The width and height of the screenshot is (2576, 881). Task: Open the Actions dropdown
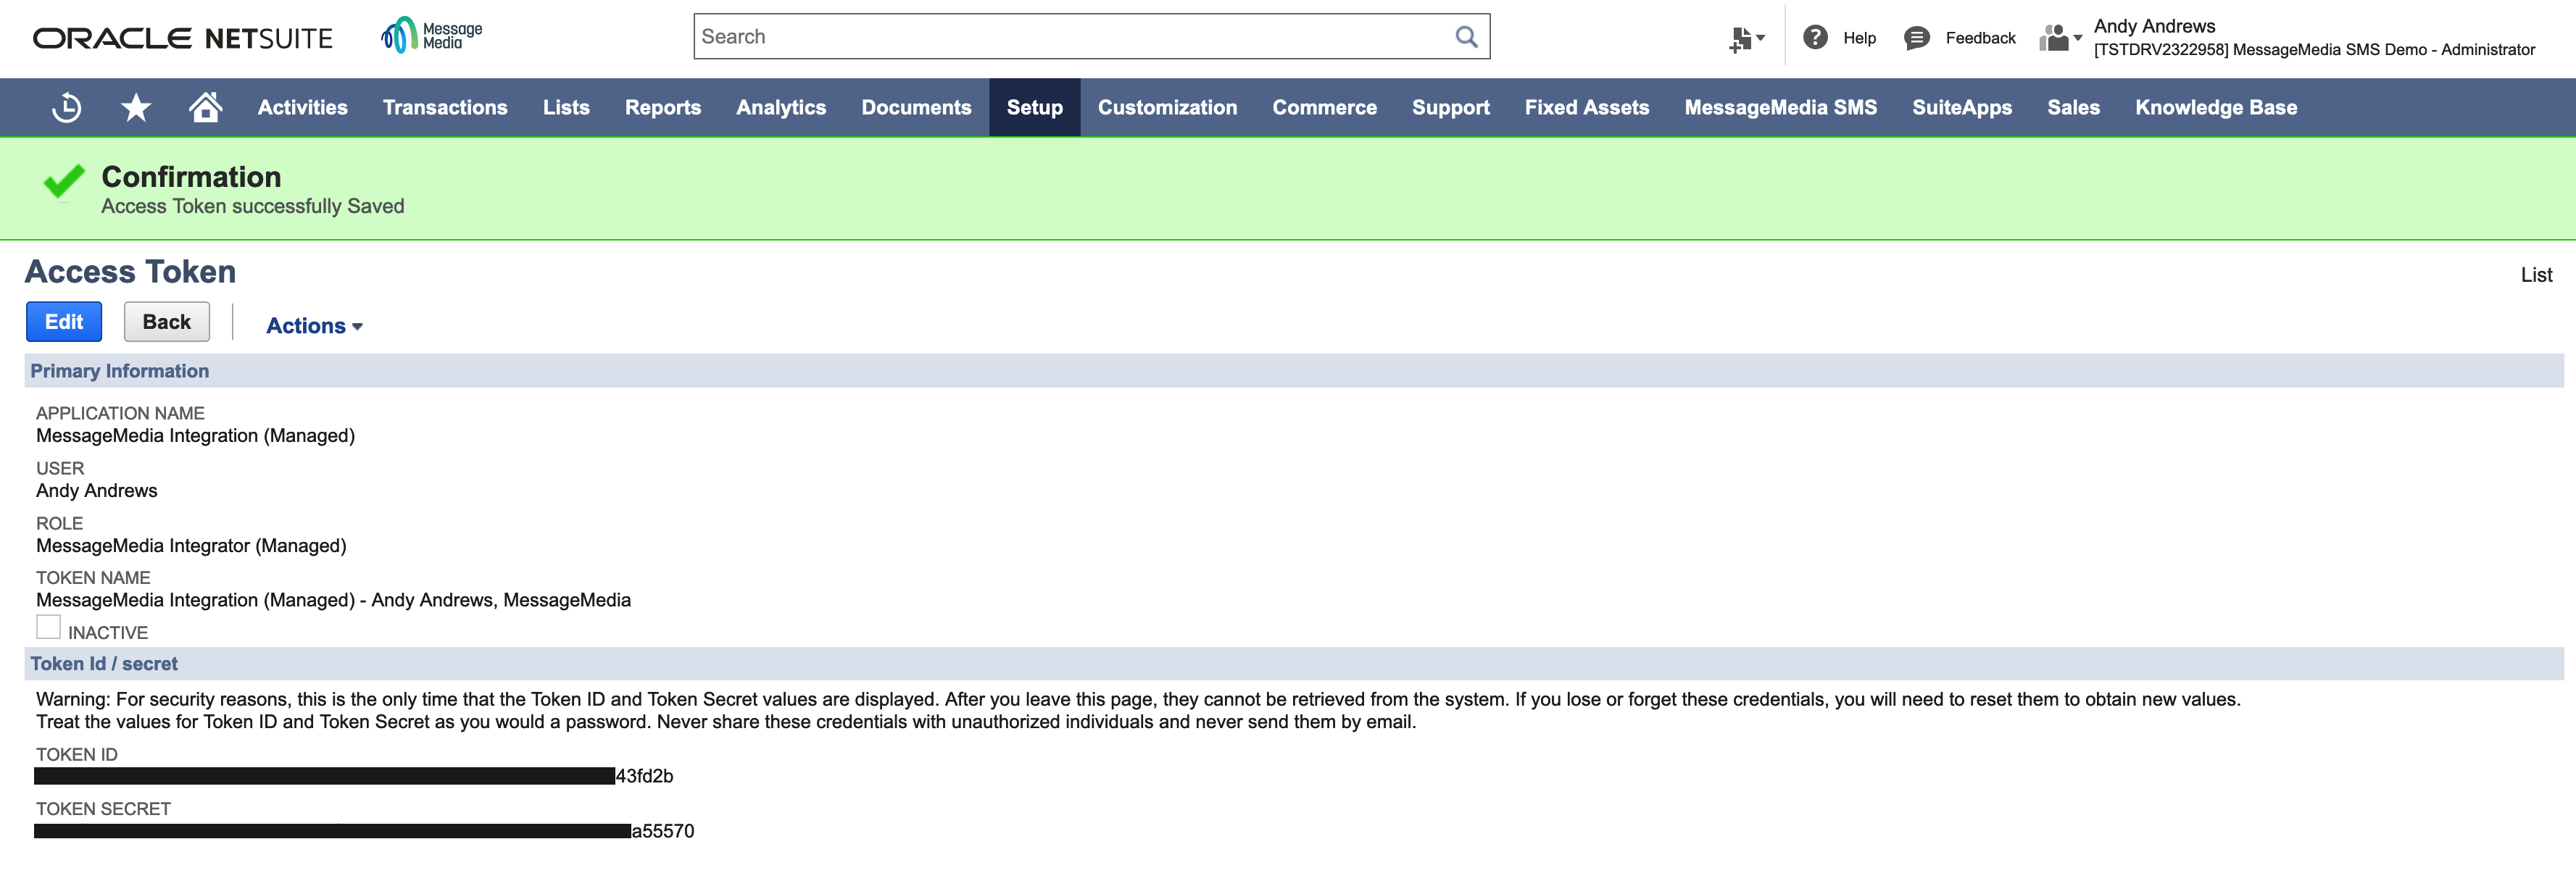pyautogui.click(x=313, y=325)
